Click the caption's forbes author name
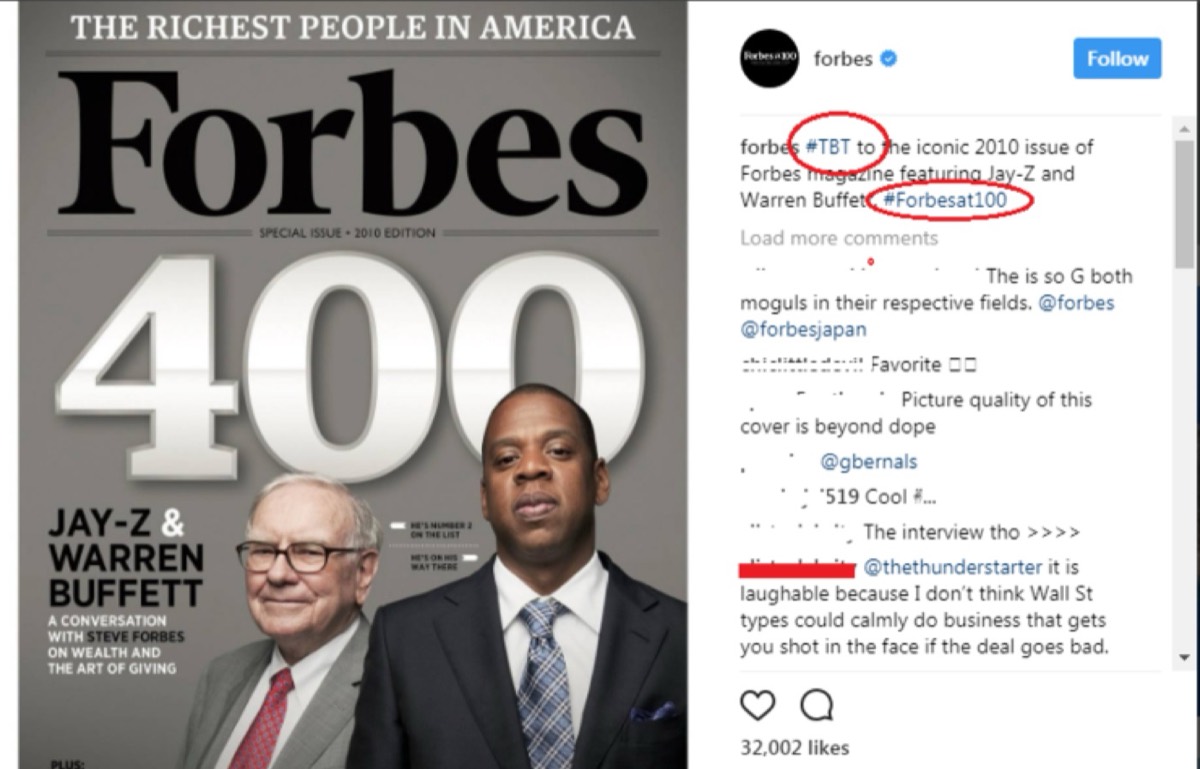Viewport: 1200px width, 769px height. coord(763,147)
